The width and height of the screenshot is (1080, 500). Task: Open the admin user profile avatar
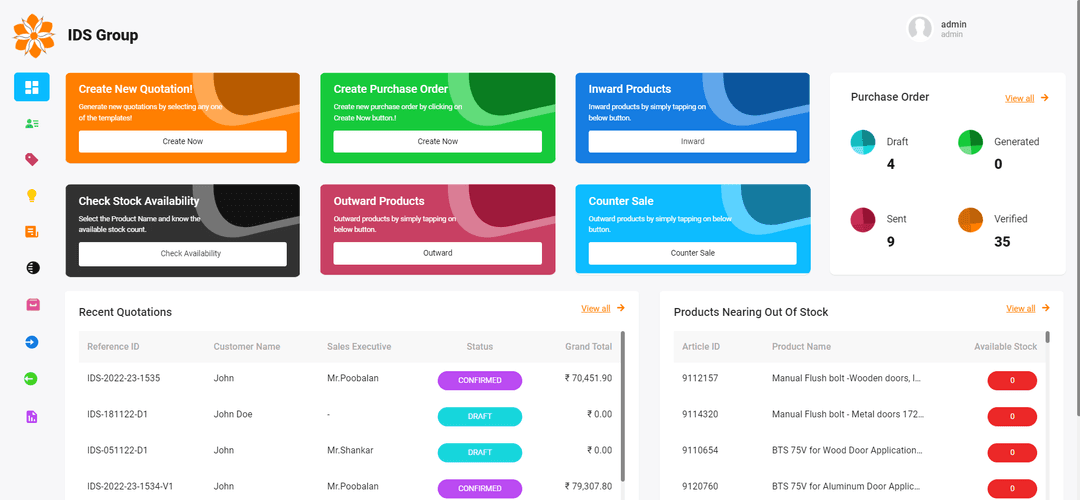(x=920, y=29)
